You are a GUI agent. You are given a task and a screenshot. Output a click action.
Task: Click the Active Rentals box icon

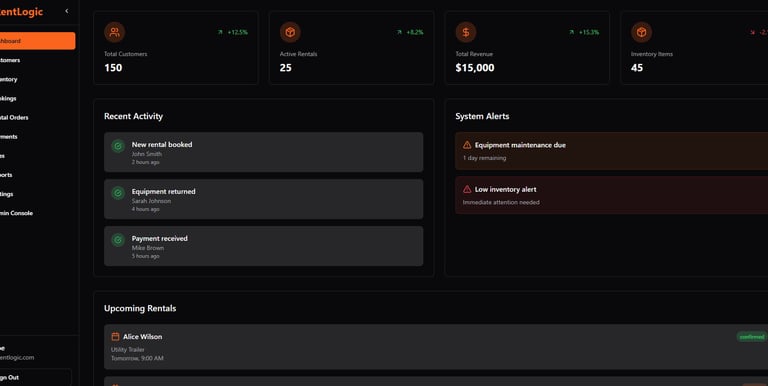tap(290, 32)
